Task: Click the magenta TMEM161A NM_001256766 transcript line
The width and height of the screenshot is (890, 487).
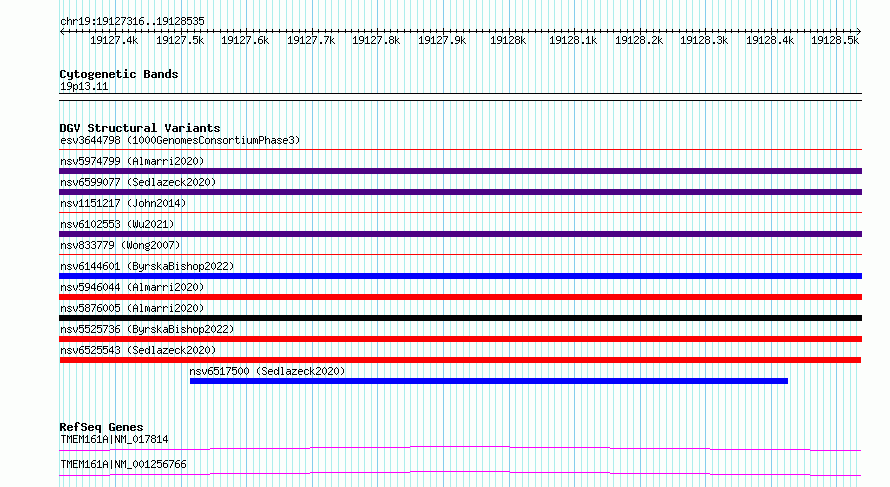Action: pyautogui.click(x=460, y=473)
